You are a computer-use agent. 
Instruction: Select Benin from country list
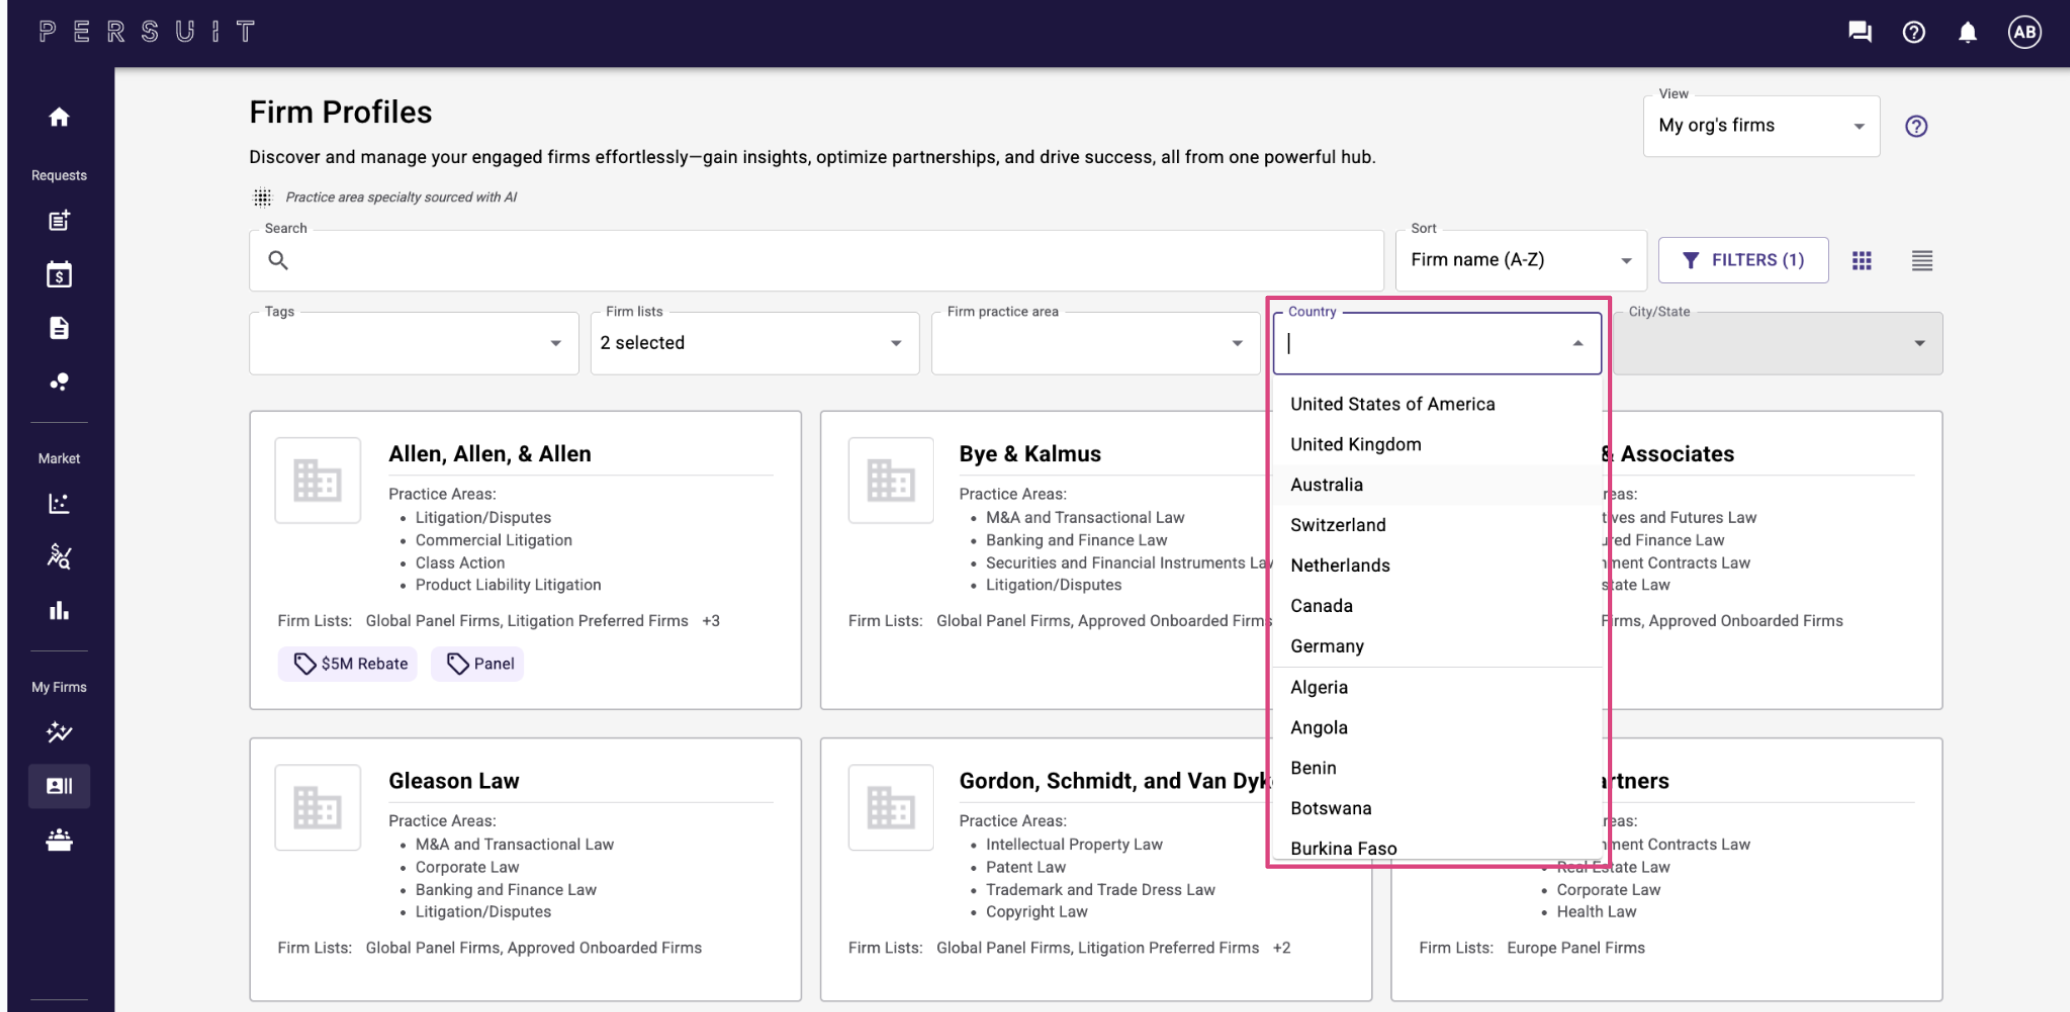[1437, 768]
